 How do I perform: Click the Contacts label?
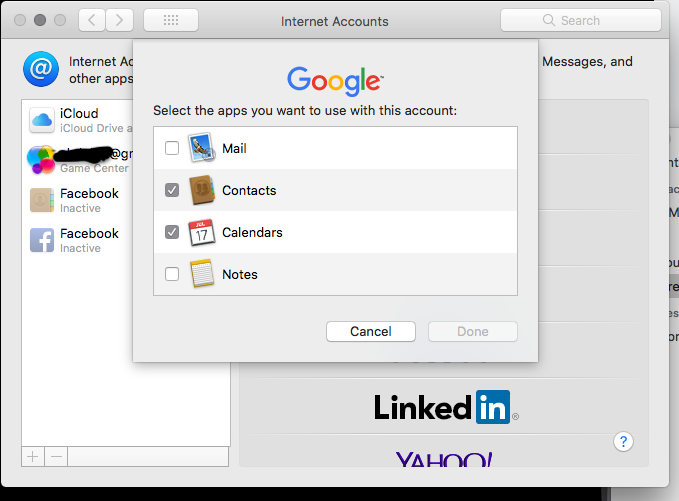point(249,191)
